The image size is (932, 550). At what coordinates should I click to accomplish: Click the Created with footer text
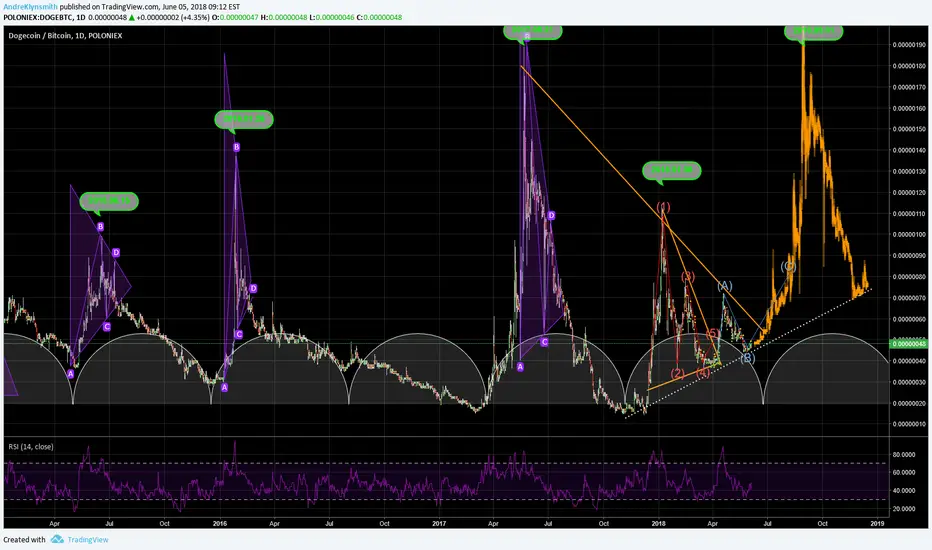click(x=24, y=540)
